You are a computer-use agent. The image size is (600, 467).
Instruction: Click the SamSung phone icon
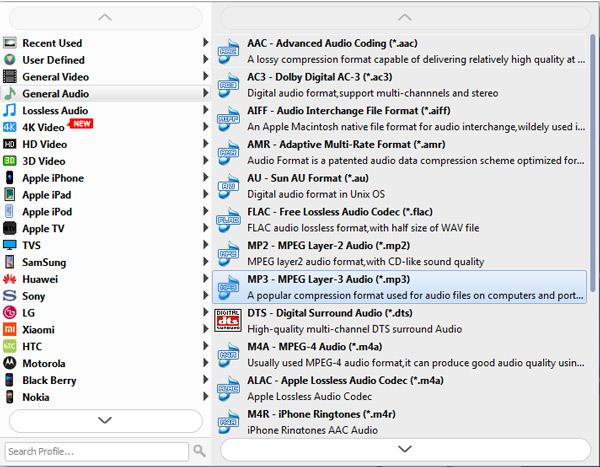10,262
